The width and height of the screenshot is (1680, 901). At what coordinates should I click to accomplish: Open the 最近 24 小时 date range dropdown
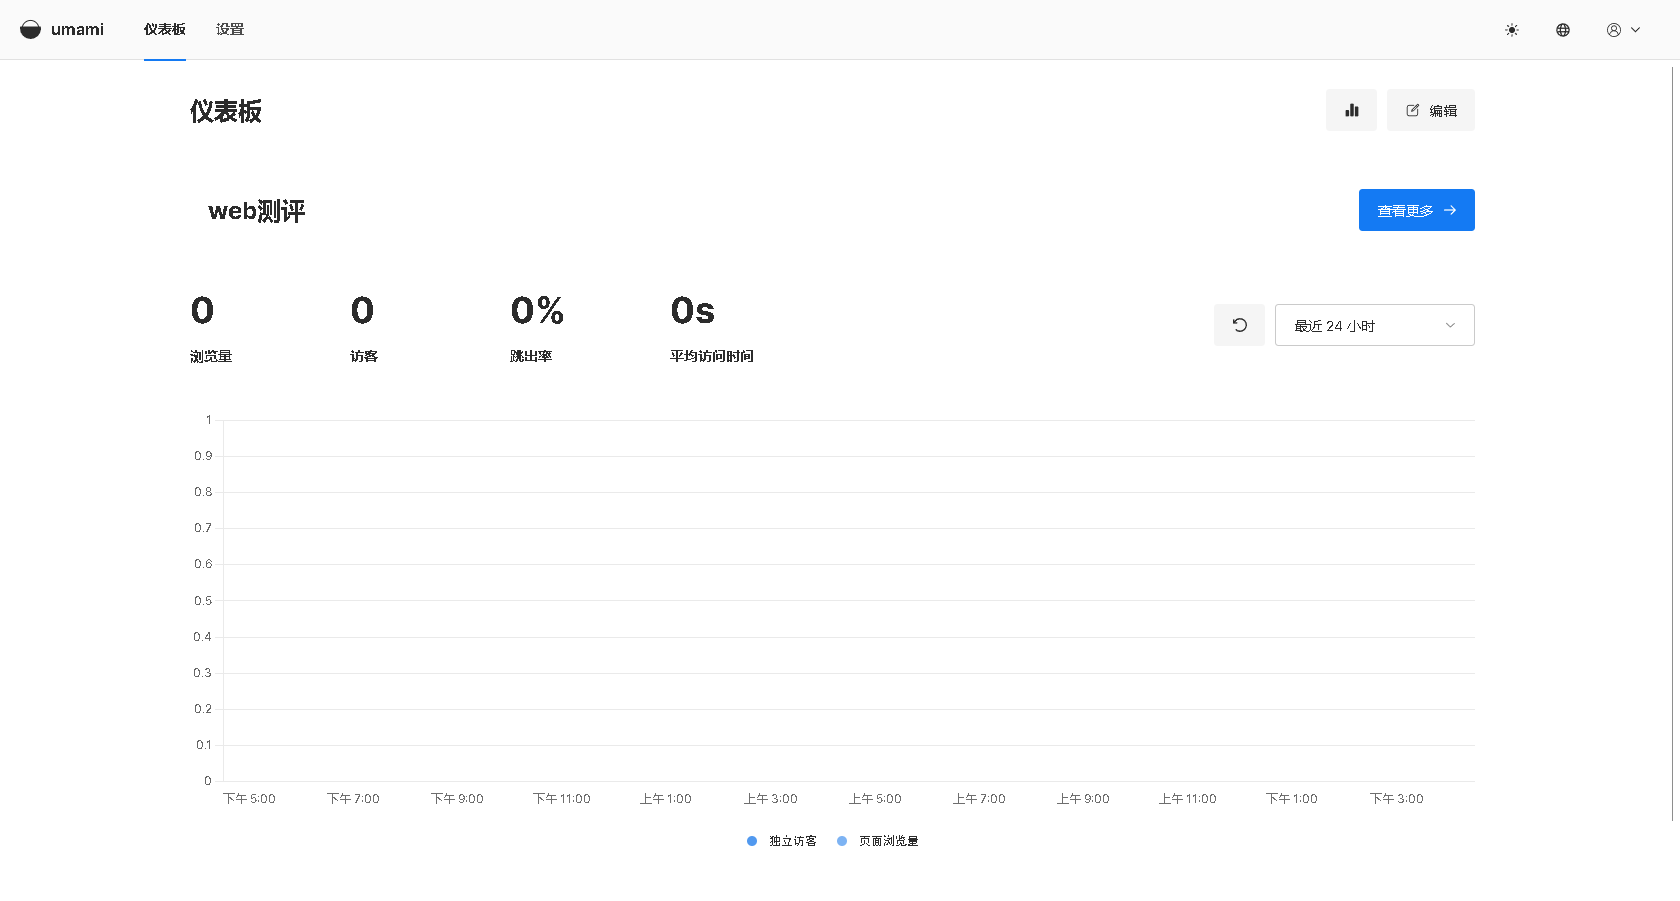(1375, 325)
